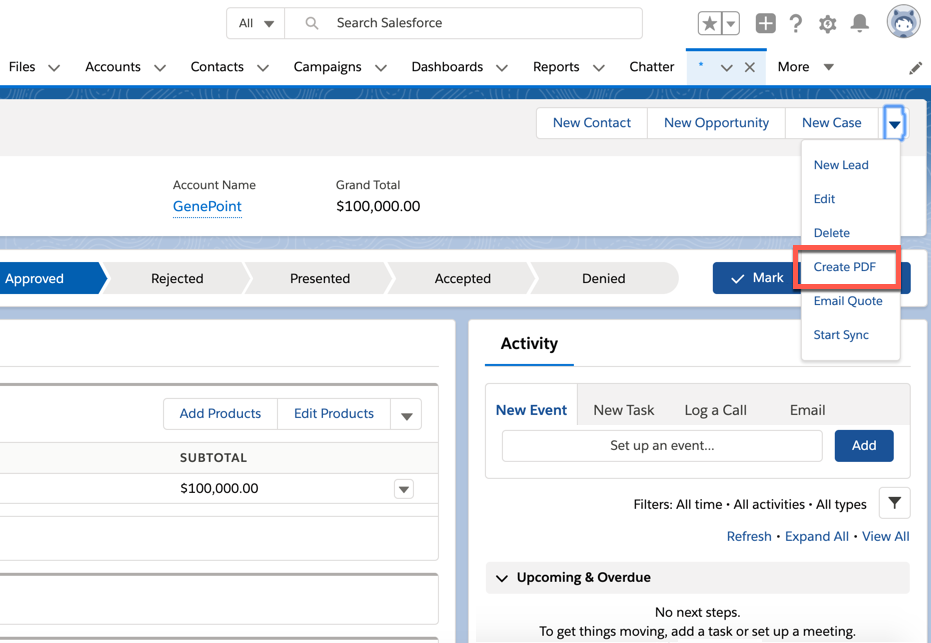
Task: Select the New Task tab
Action: (x=623, y=410)
